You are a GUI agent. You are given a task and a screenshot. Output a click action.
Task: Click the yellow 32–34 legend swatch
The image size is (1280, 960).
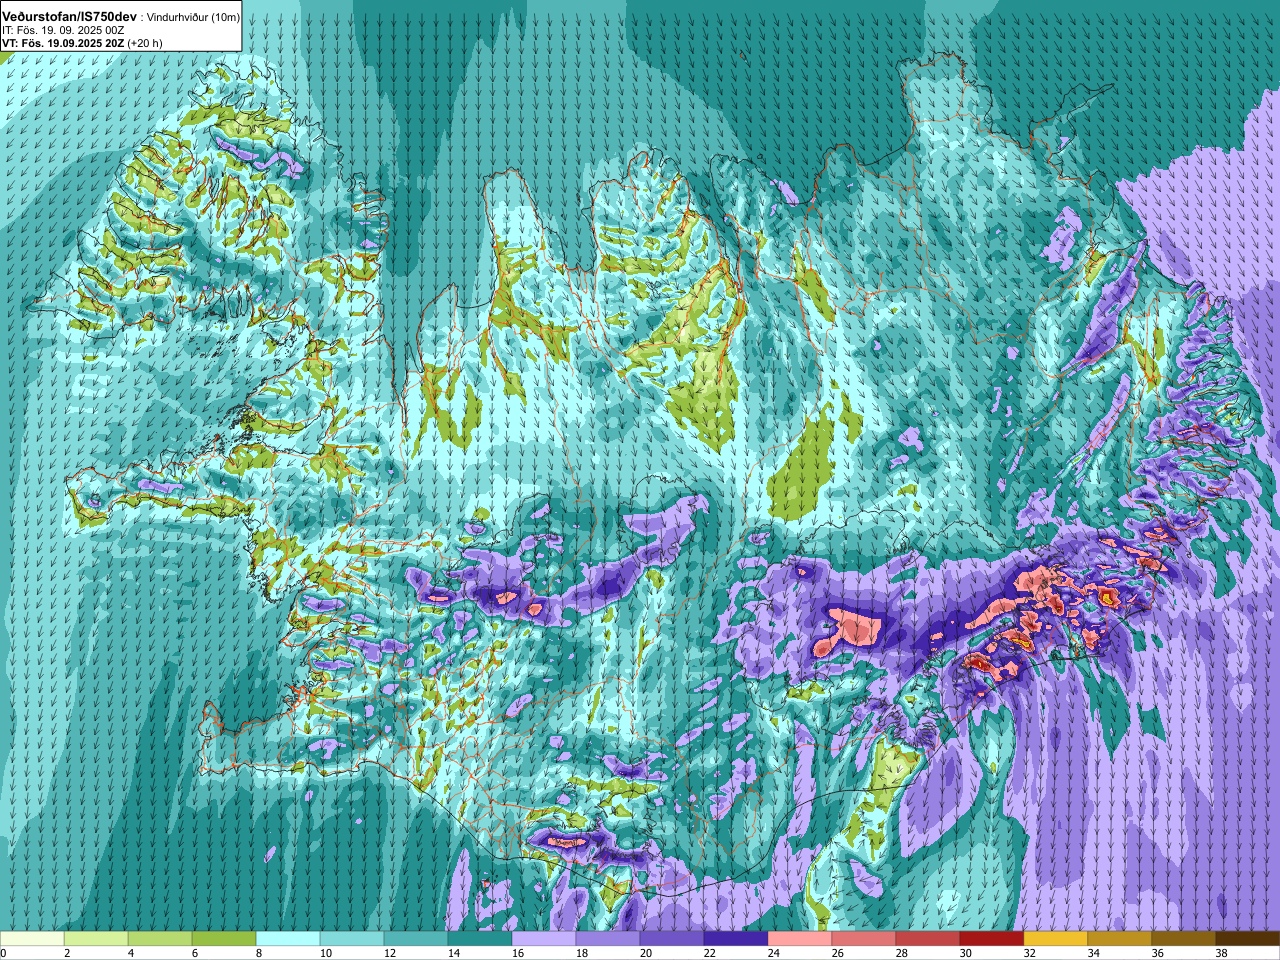click(1056, 939)
